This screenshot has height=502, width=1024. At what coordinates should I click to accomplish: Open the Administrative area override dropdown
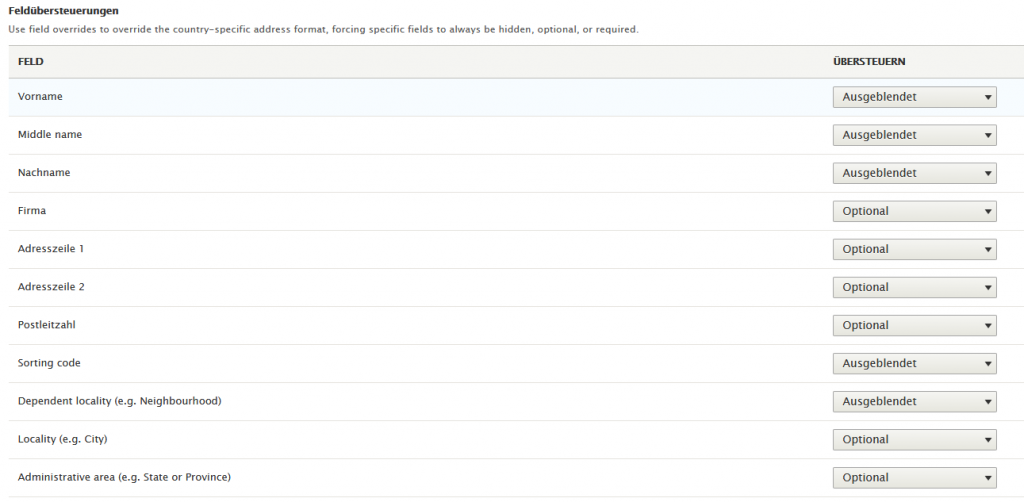tap(914, 477)
